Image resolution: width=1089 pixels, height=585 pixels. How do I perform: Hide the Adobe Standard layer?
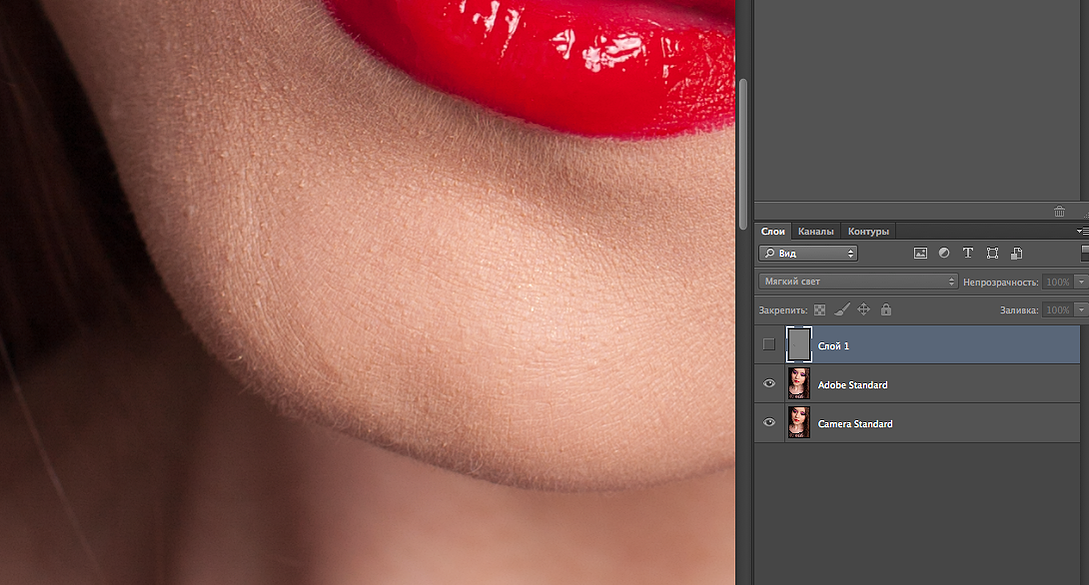point(769,384)
